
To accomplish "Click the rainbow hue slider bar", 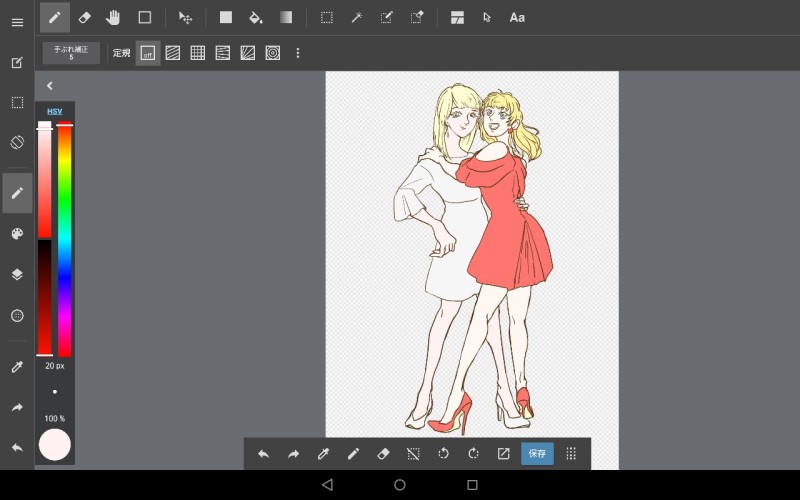I will coord(65,240).
